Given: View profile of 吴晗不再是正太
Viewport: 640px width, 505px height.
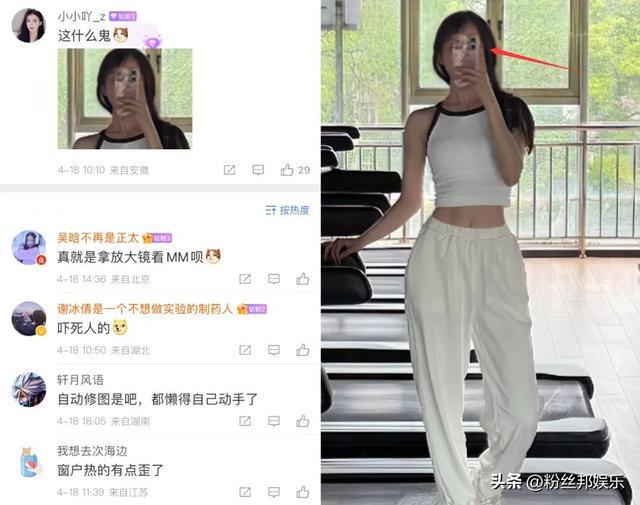Looking at the screenshot, I should pos(98,238).
